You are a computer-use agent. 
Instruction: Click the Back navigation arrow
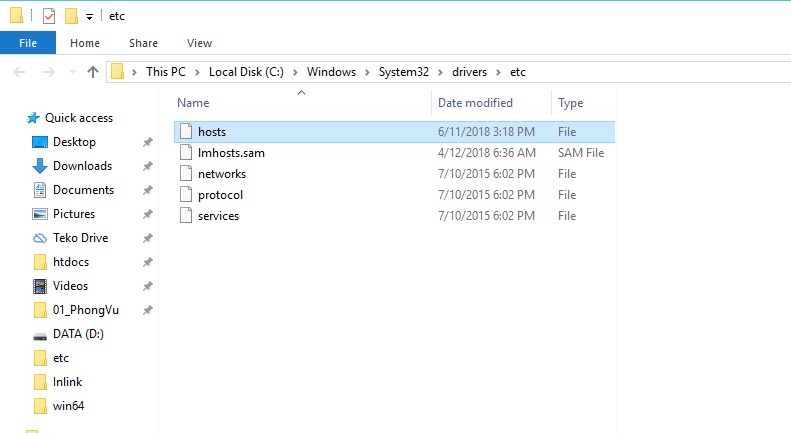[21, 72]
